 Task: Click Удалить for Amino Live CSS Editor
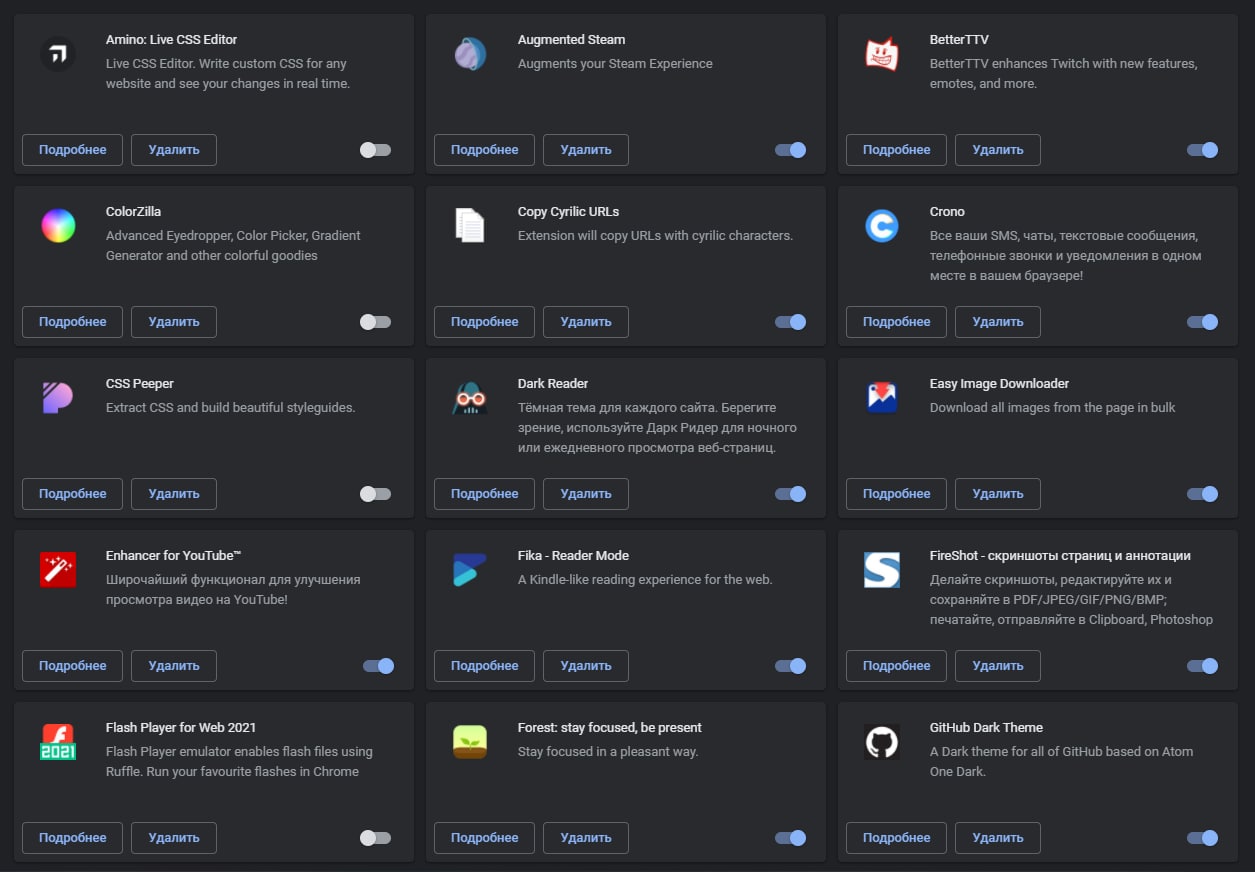pos(174,150)
